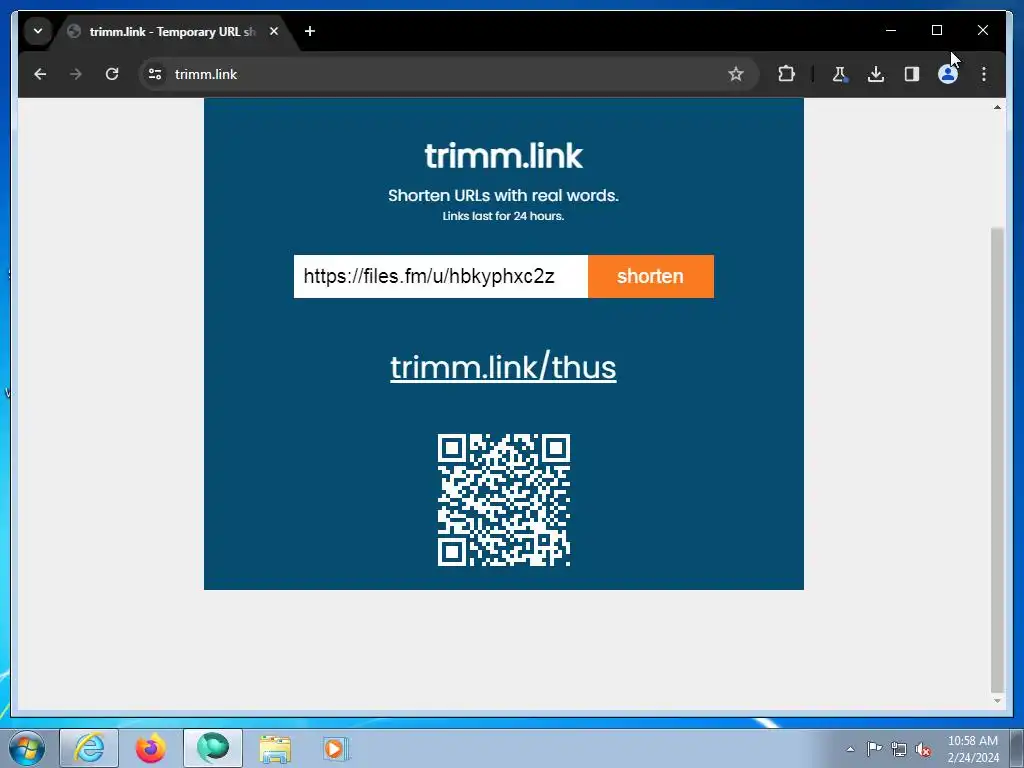The image size is (1024, 768).
Task: Click the trimm.link page heading
Action: 504,156
